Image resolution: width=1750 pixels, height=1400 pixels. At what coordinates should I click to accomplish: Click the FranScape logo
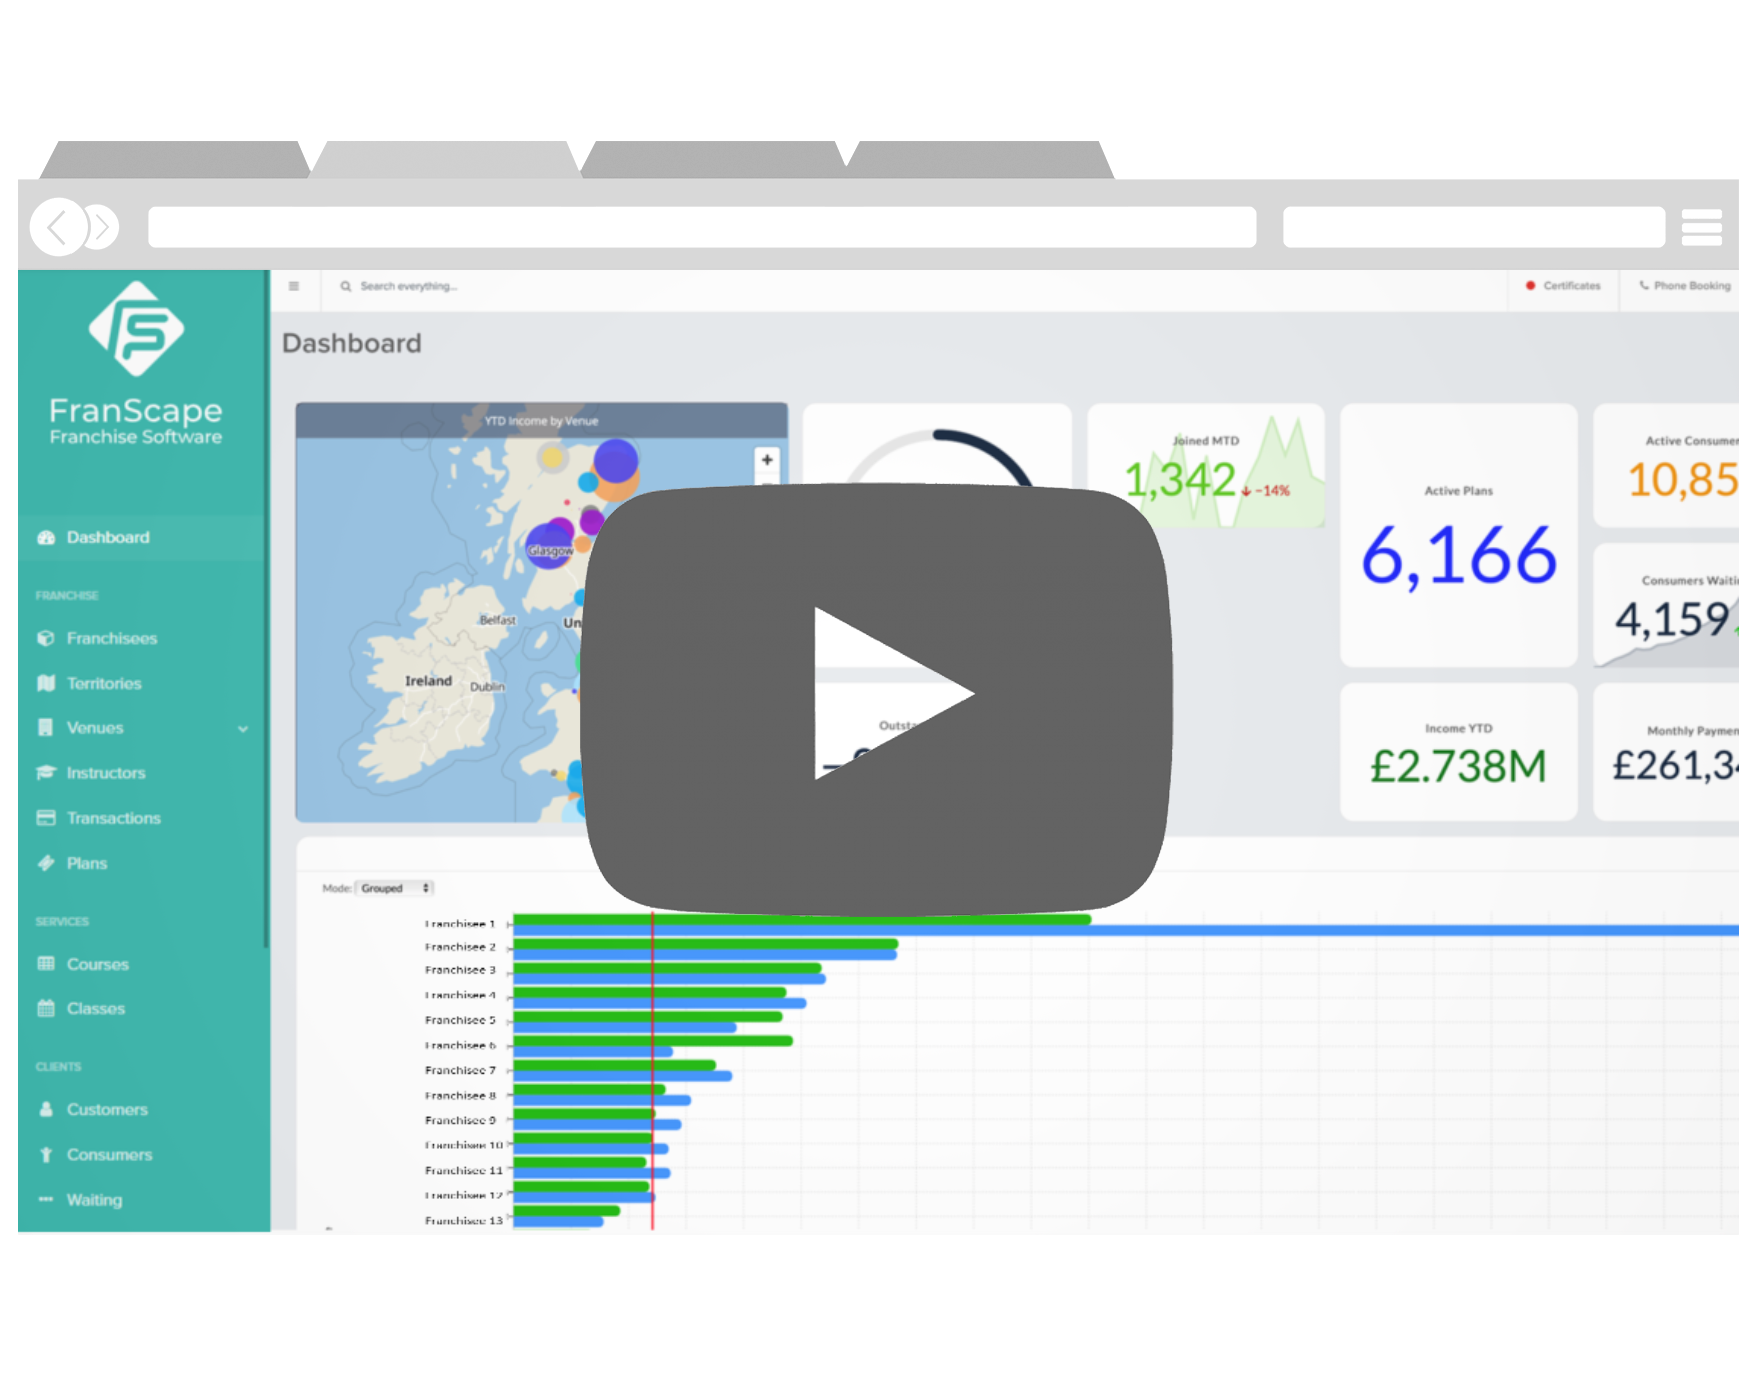click(136, 364)
